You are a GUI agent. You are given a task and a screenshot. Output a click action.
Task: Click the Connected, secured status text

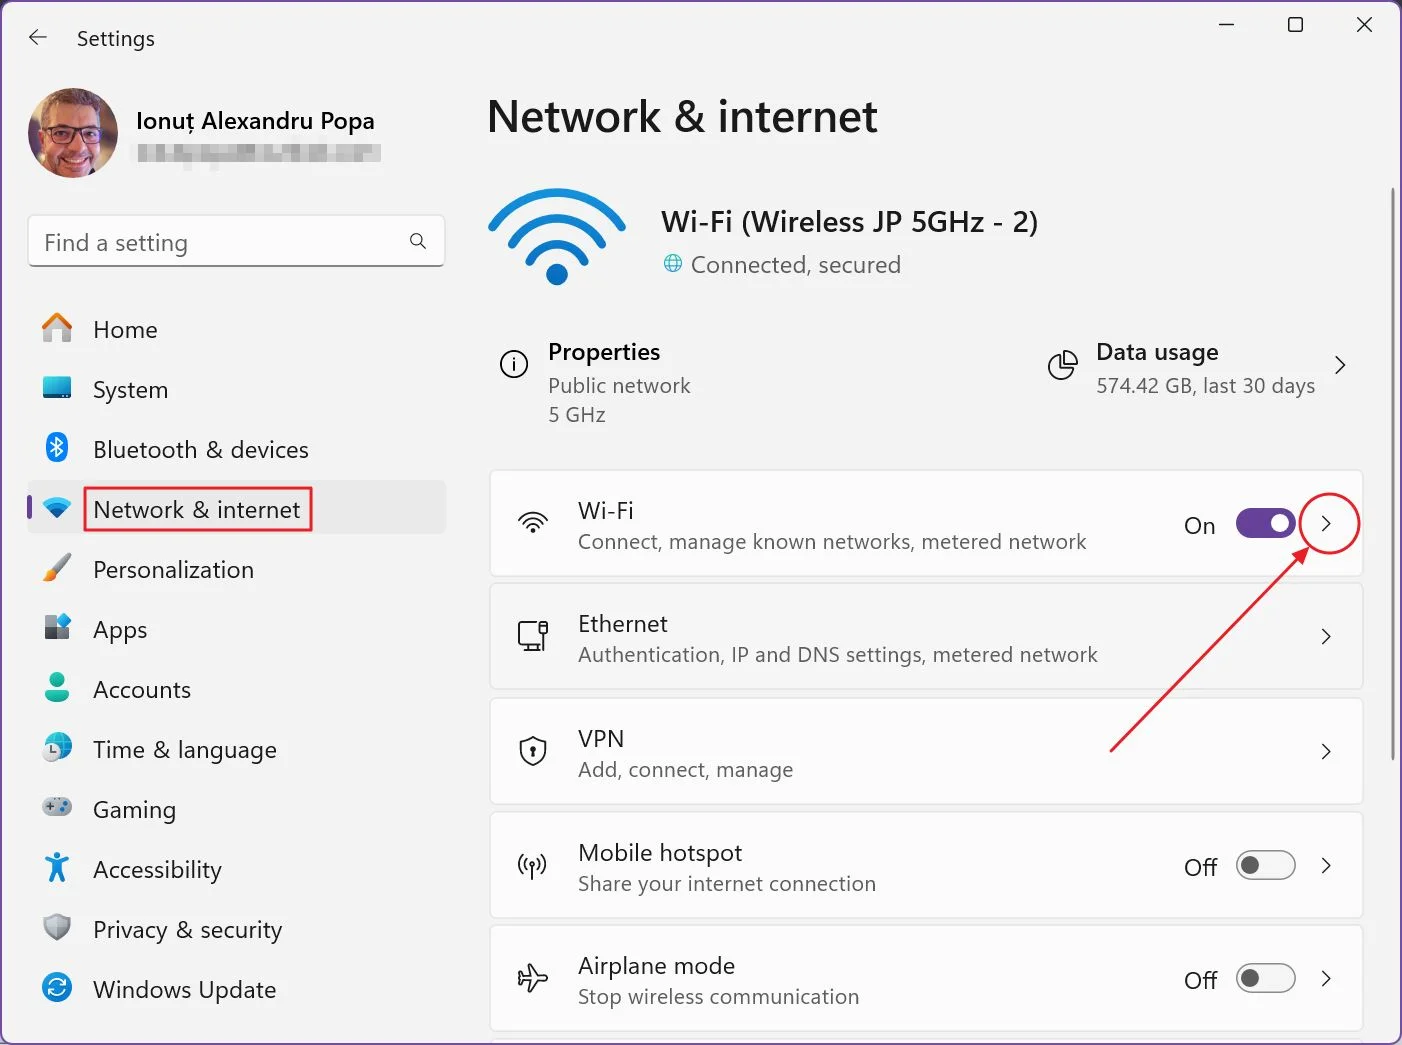(x=796, y=265)
